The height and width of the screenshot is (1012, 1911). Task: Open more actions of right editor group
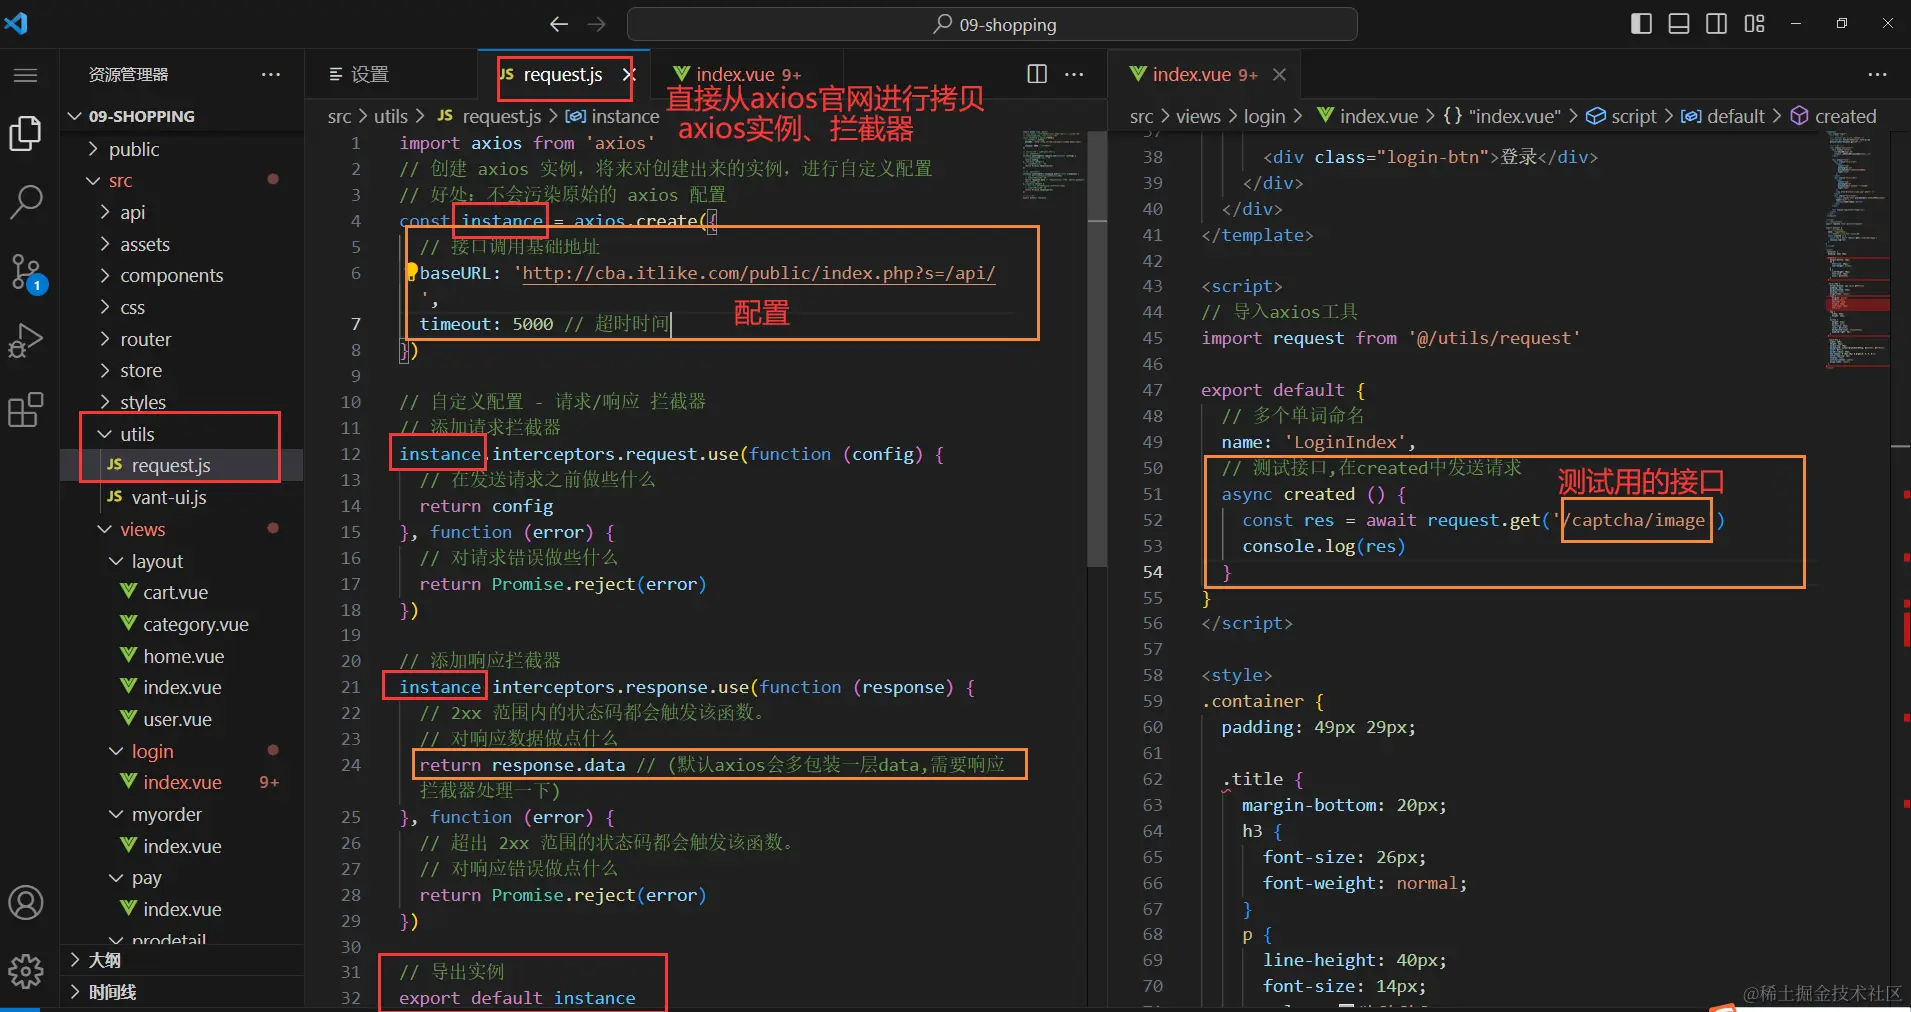pyautogui.click(x=1877, y=74)
